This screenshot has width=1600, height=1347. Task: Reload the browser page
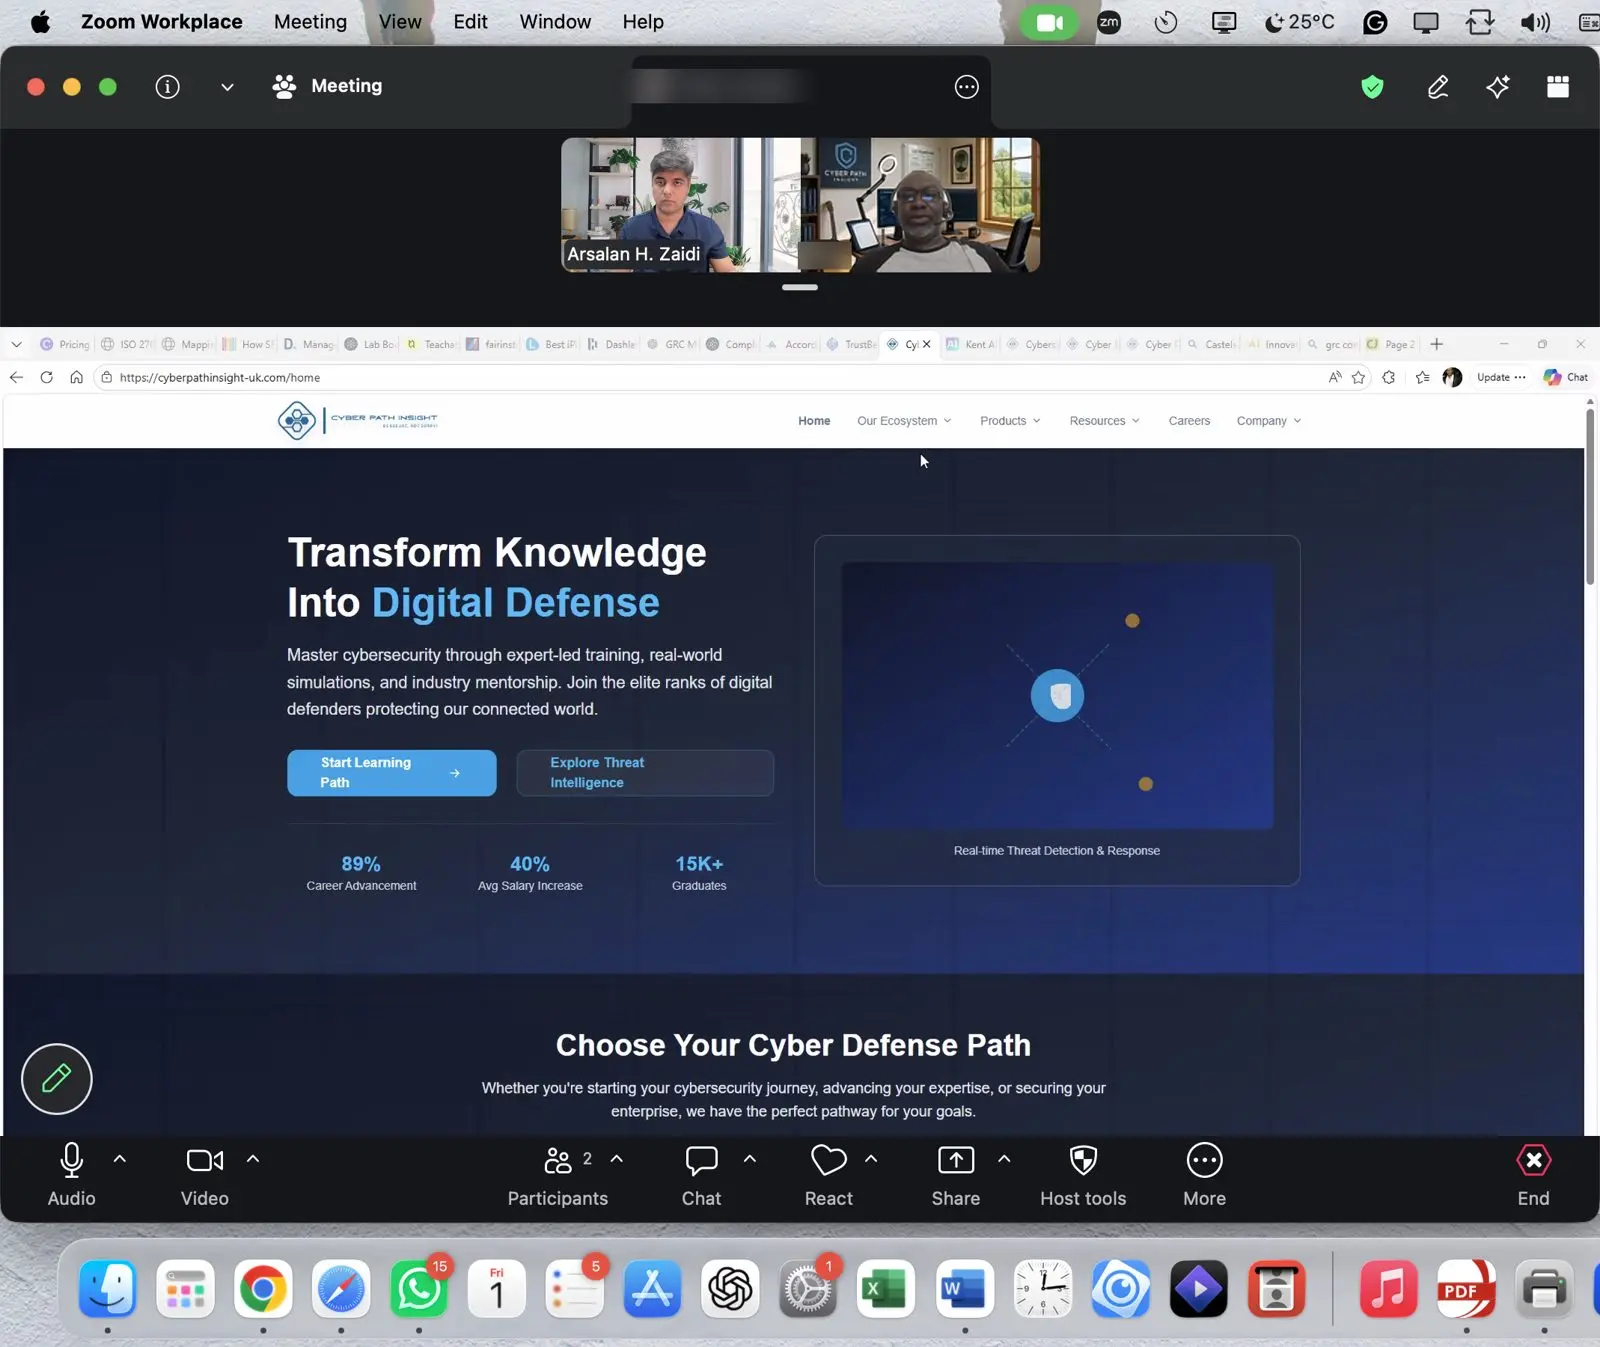(x=46, y=377)
